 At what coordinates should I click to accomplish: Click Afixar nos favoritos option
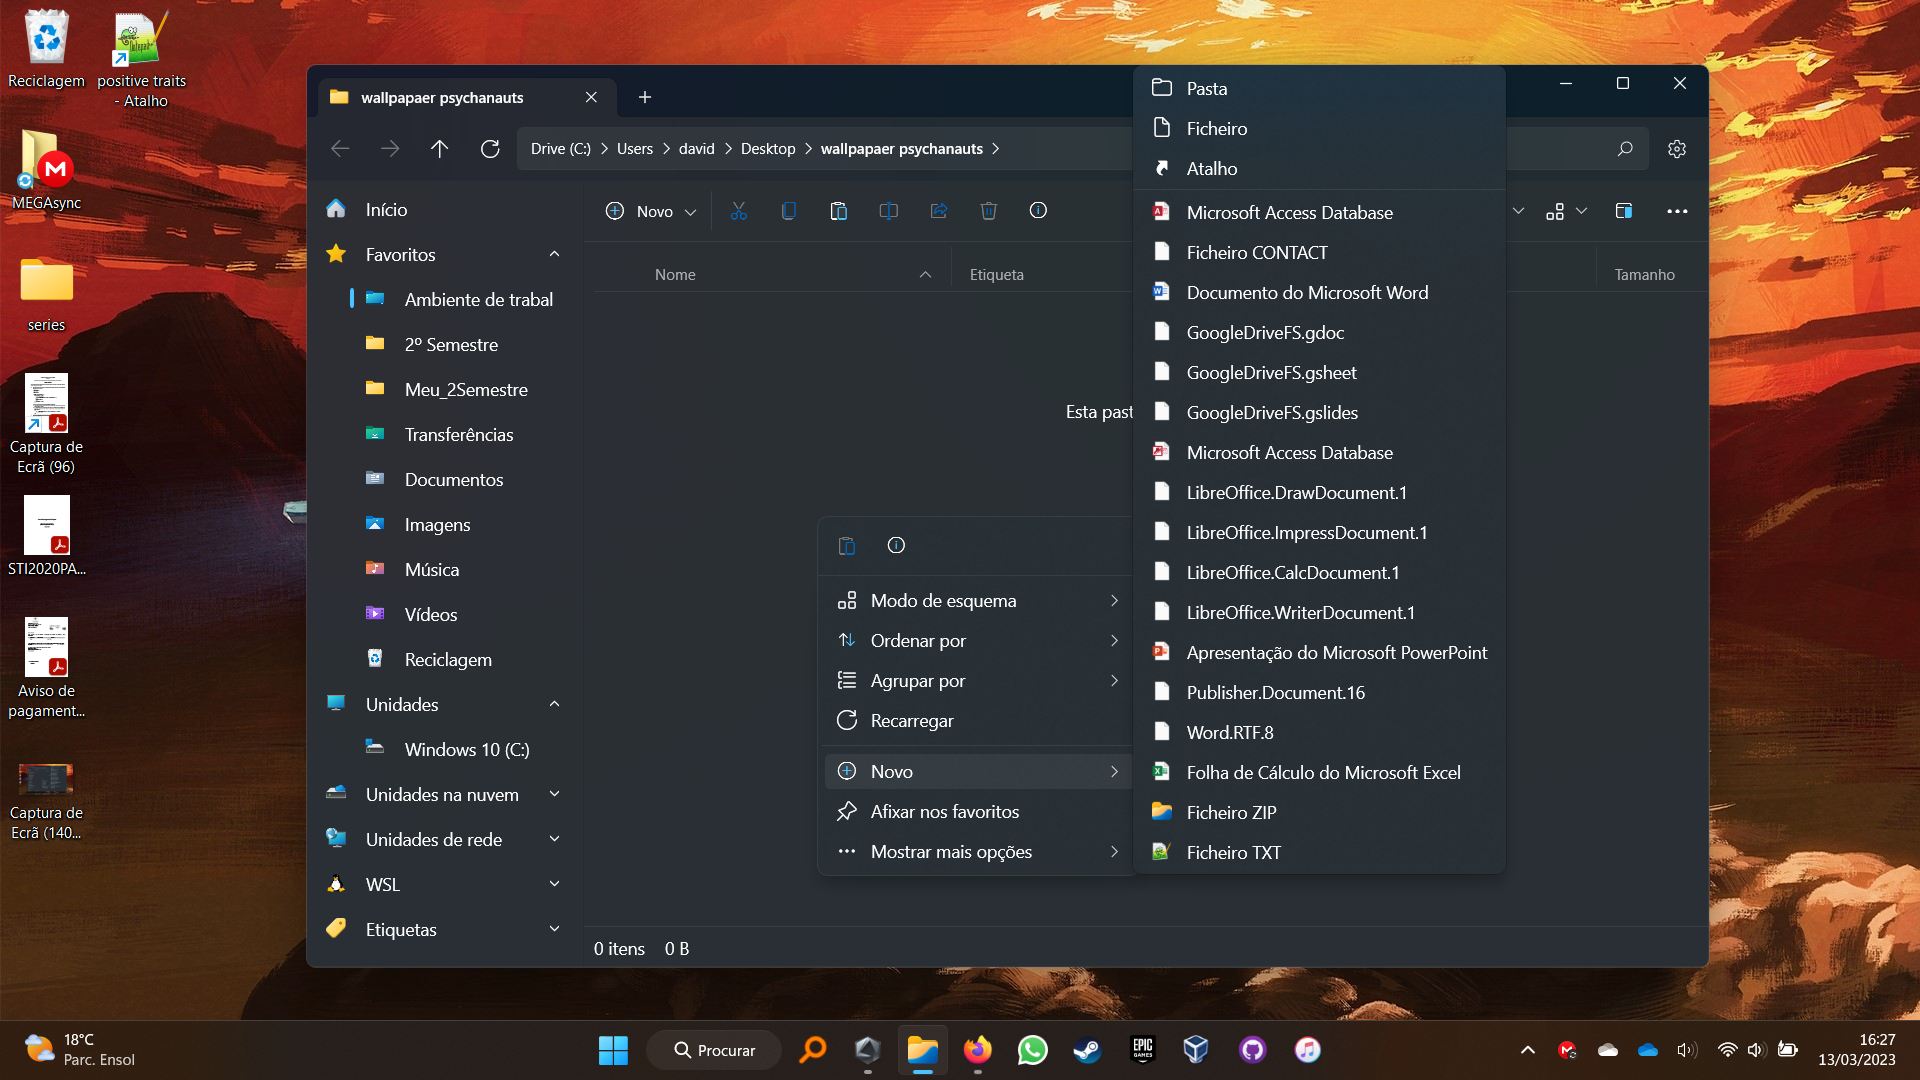(x=944, y=811)
